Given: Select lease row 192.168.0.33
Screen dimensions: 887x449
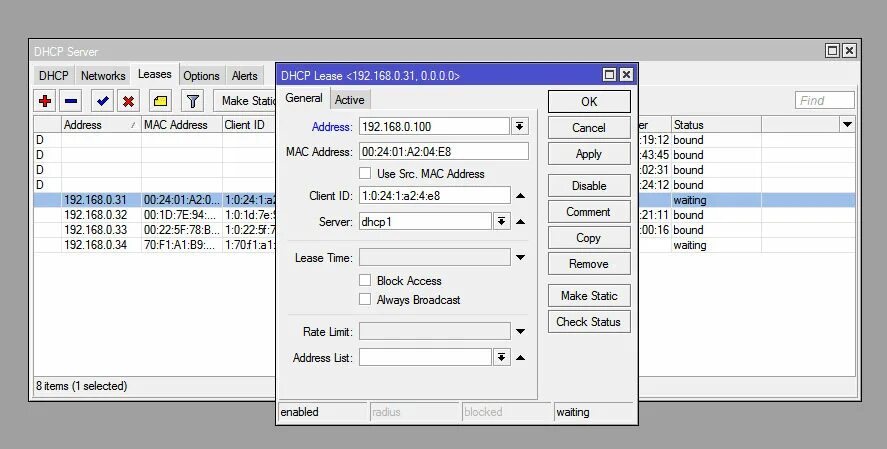Looking at the screenshot, I should 155,230.
